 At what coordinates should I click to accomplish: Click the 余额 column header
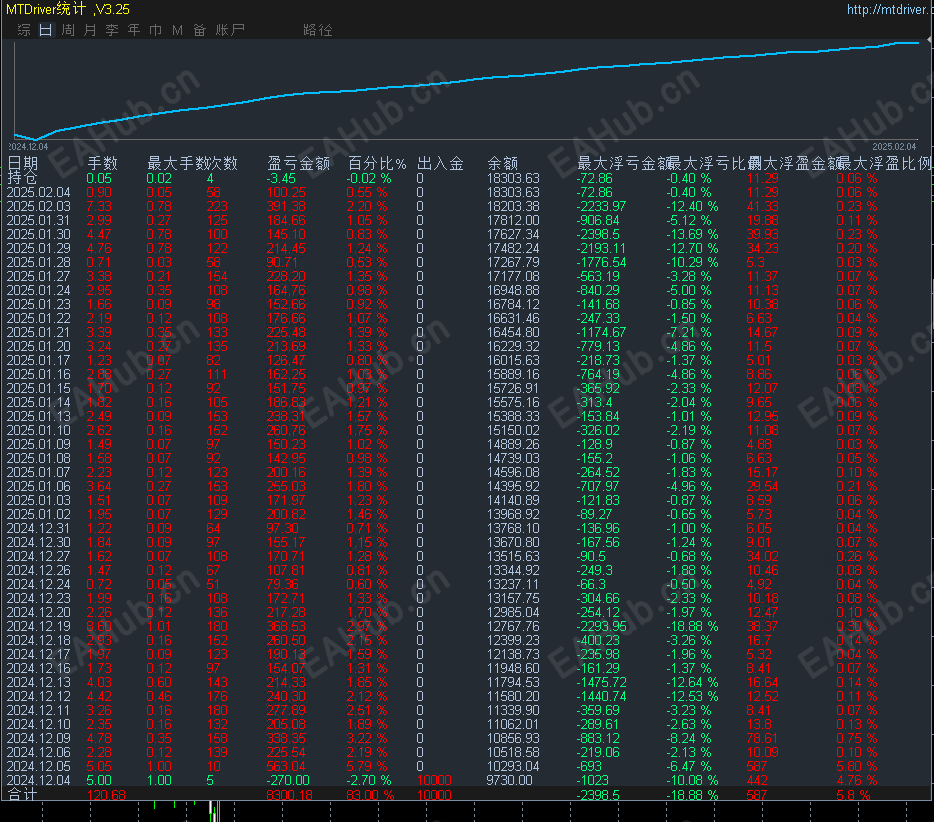[x=503, y=163]
